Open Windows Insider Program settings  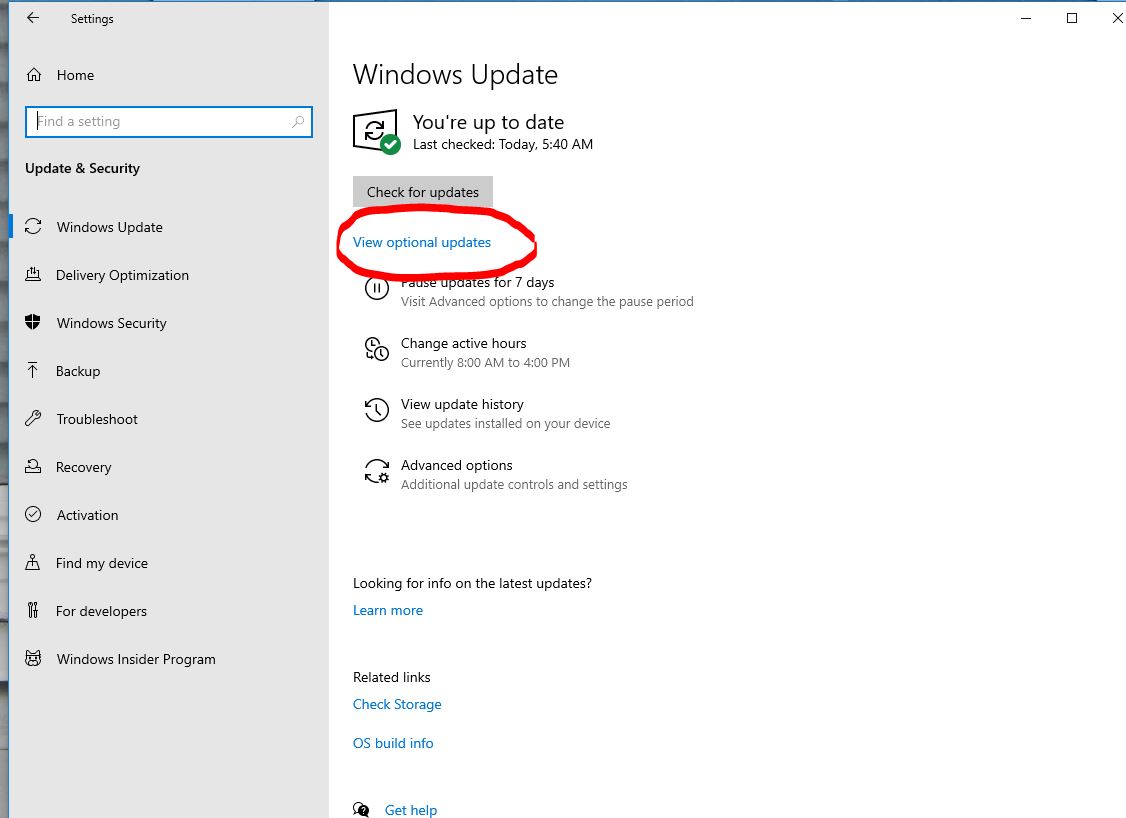(x=136, y=659)
